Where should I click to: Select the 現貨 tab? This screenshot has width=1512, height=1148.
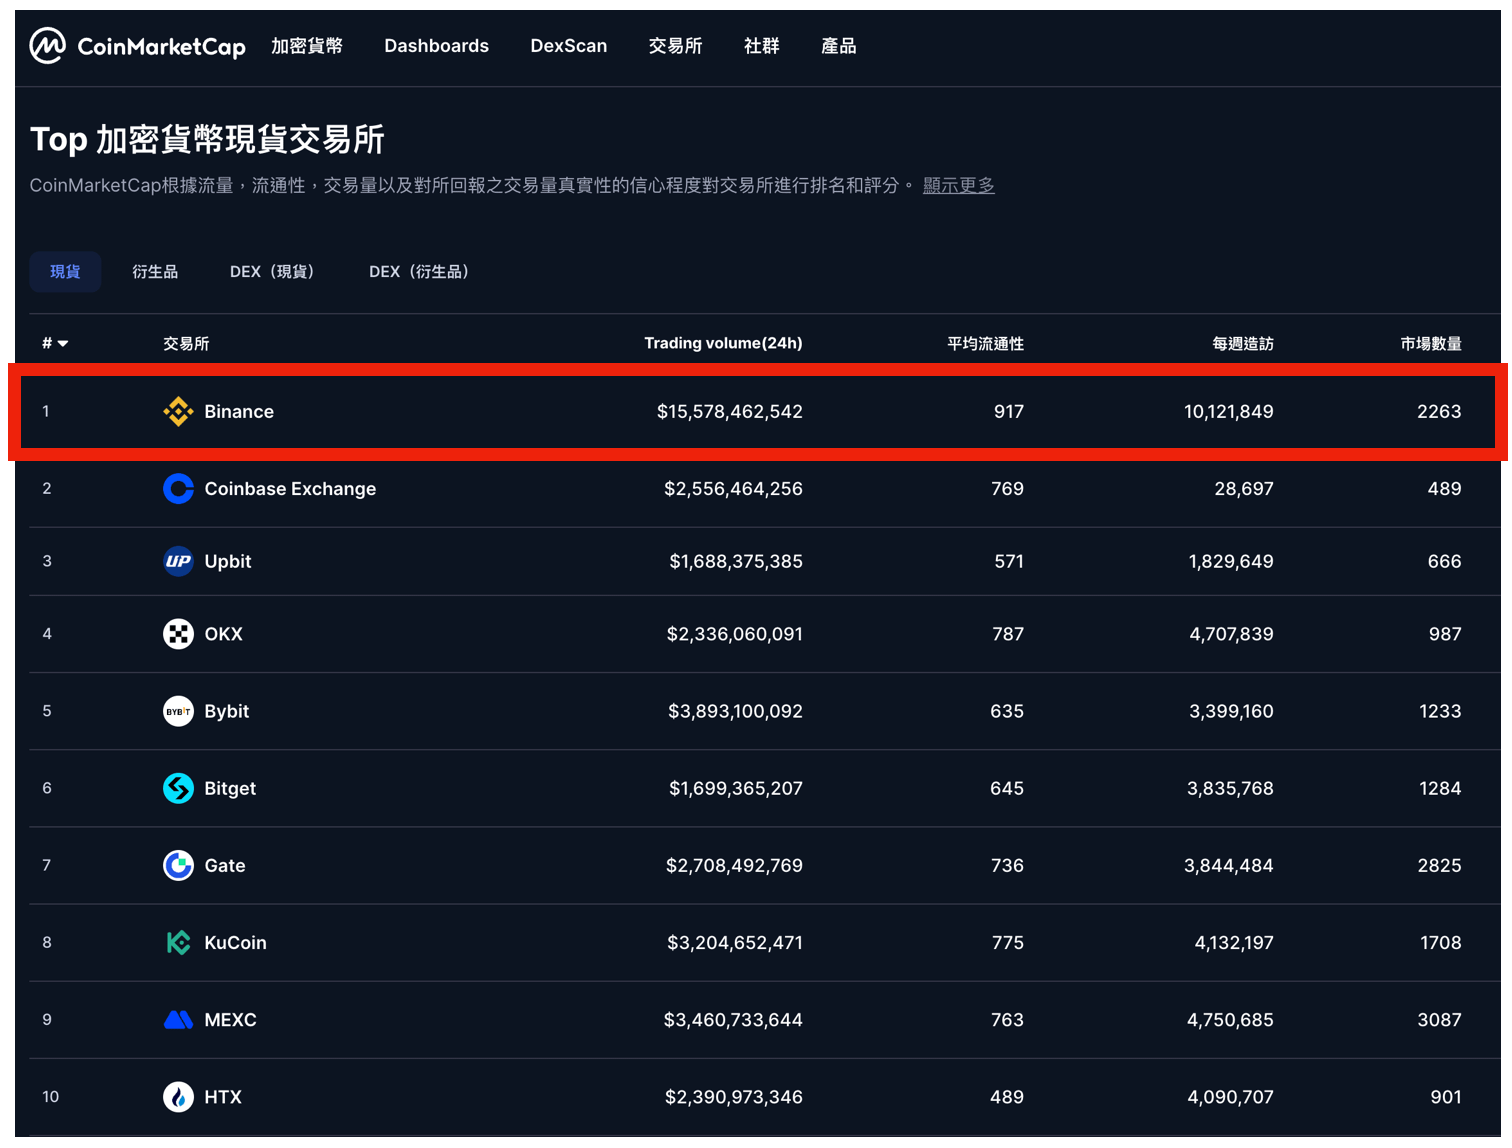pos(65,272)
